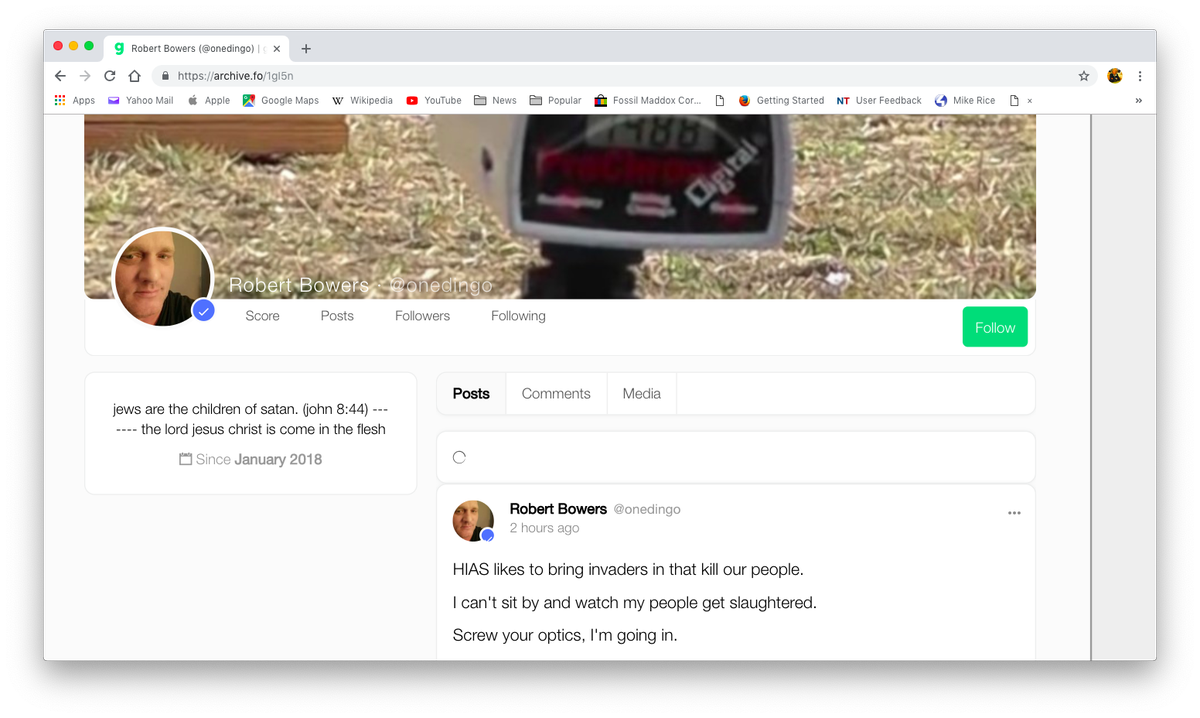The image size is (1200, 718).
Task: Open the Chrome three-dot menu
Action: [1140, 76]
